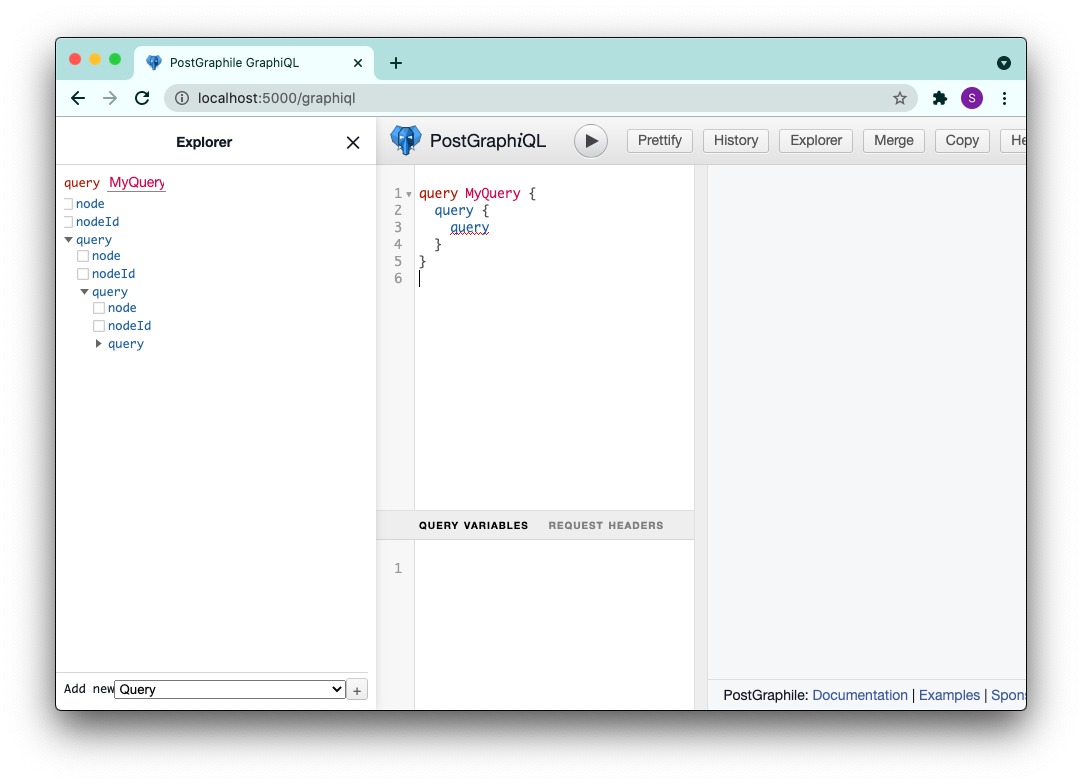Switch to Query Variables tab
The image size is (1082, 784).
(x=473, y=525)
